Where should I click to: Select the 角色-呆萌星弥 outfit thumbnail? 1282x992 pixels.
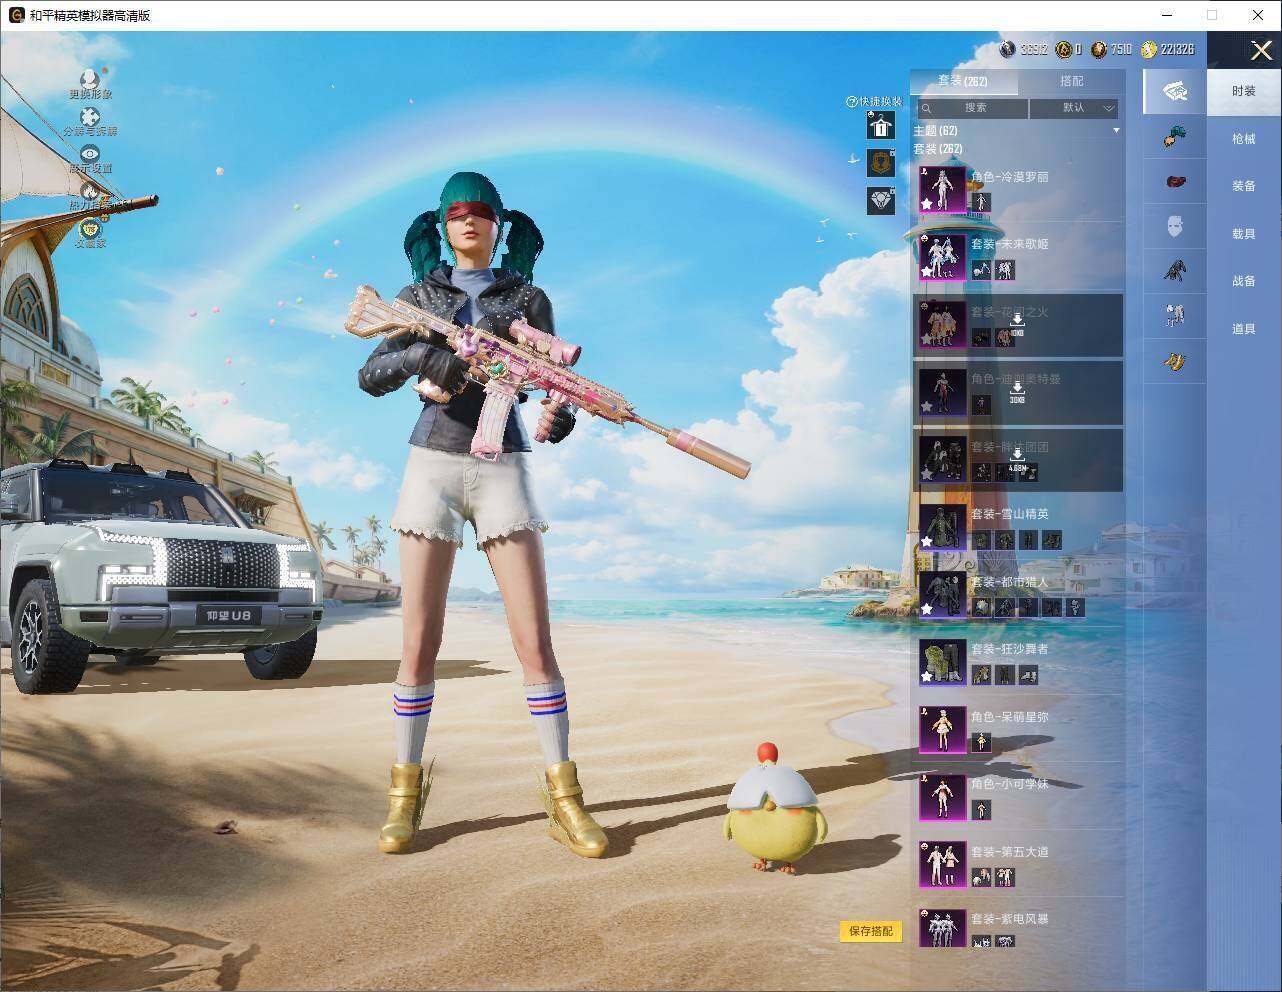coord(942,730)
